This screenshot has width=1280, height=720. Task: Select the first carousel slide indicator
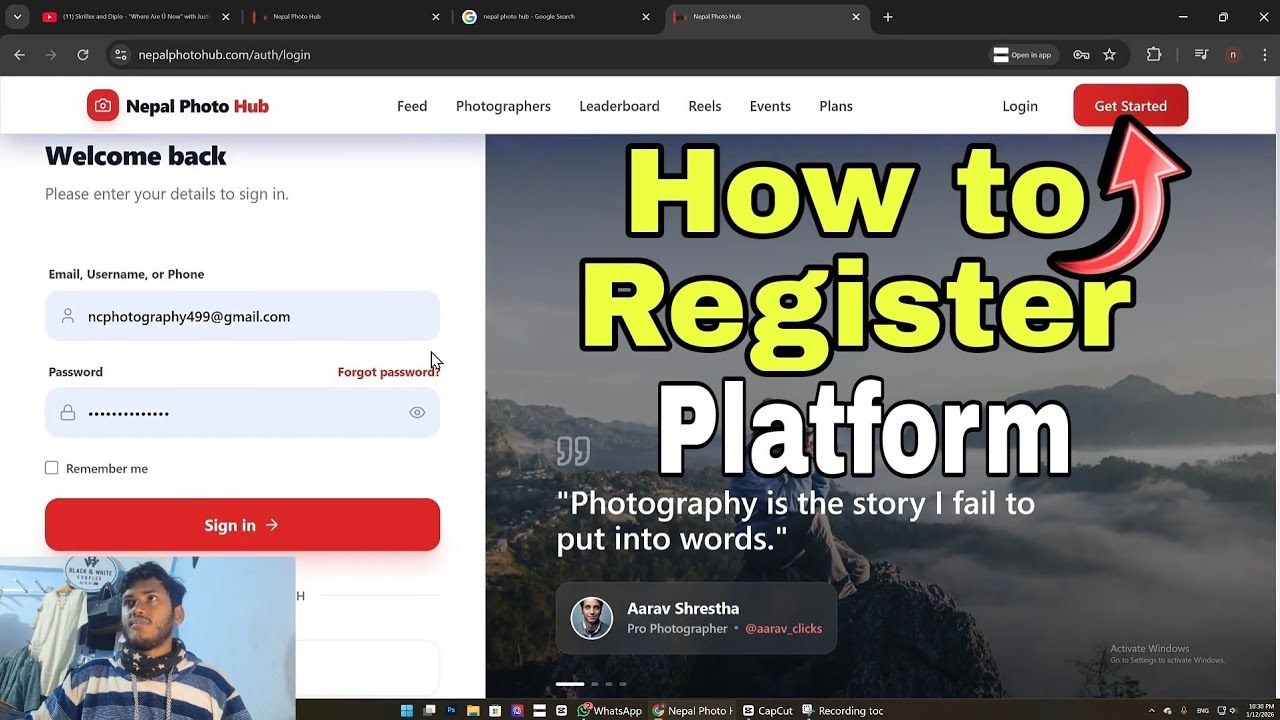coord(570,684)
